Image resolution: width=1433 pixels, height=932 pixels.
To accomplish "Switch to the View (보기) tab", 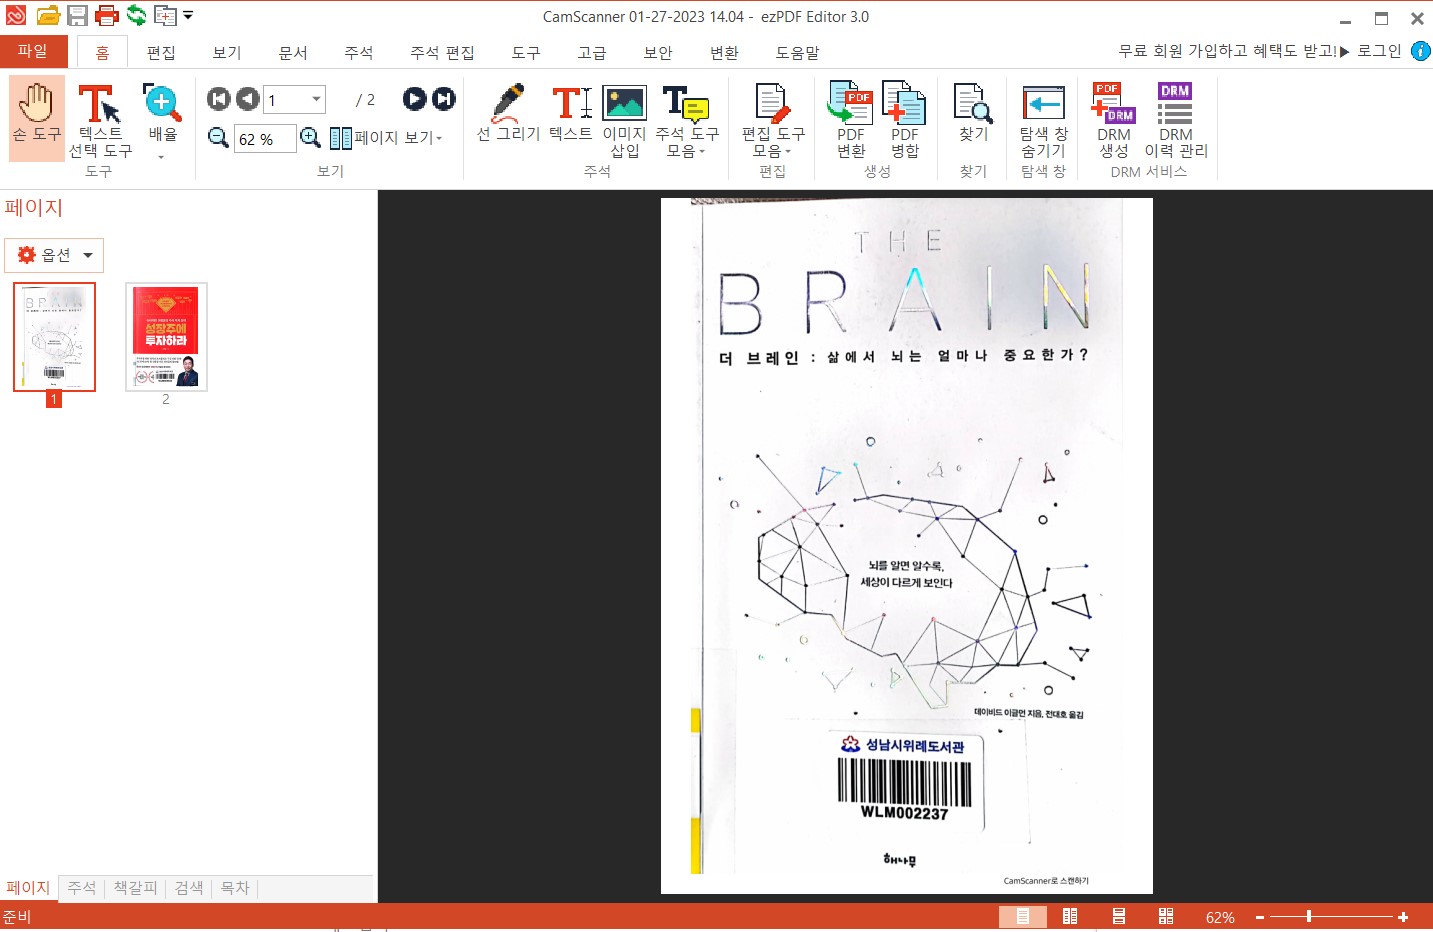I will pyautogui.click(x=227, y=52).
